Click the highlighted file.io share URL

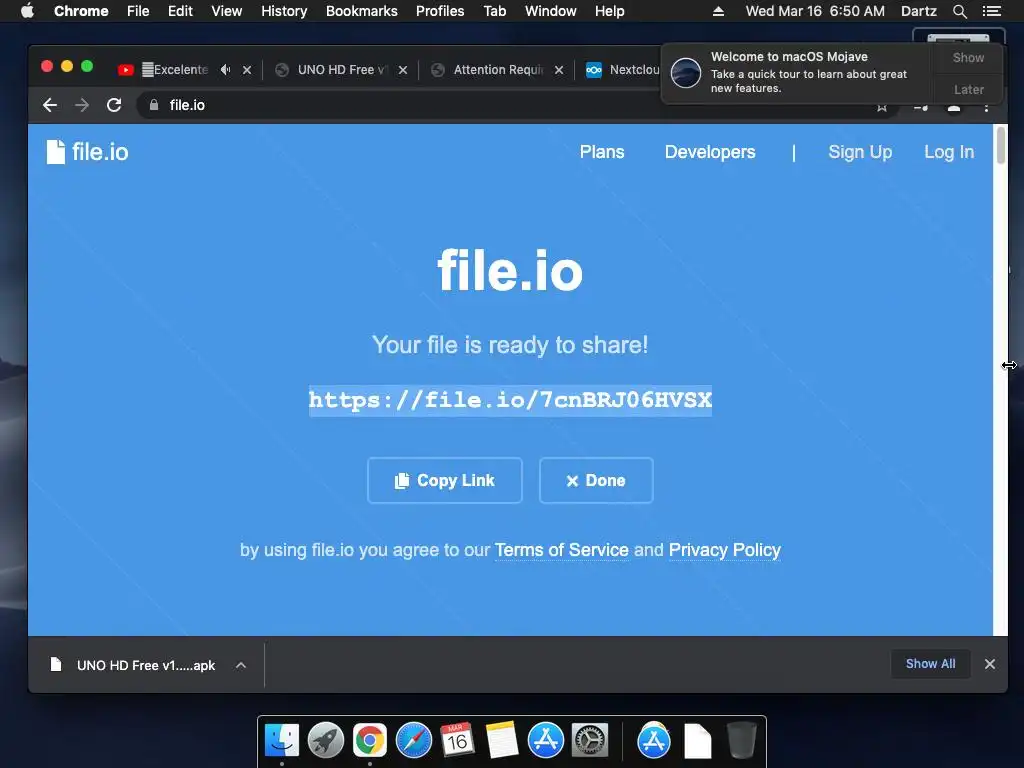point(510,400)
